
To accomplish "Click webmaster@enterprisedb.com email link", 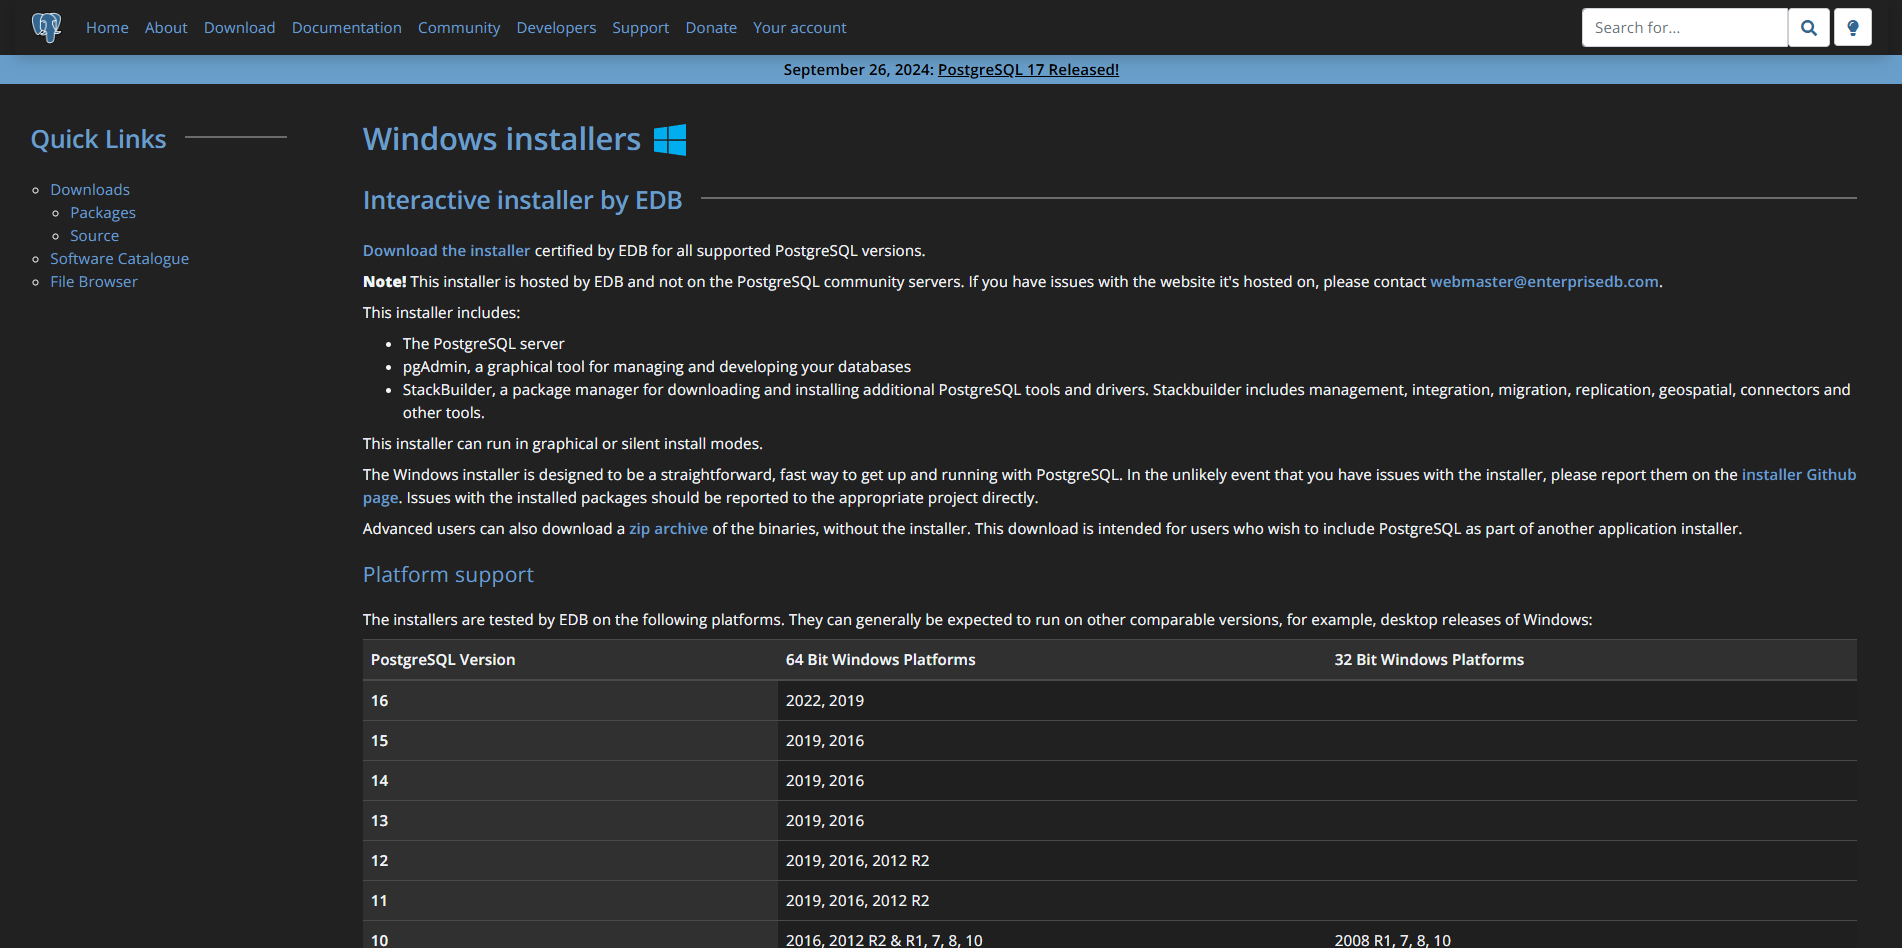I will (1544, 282).
